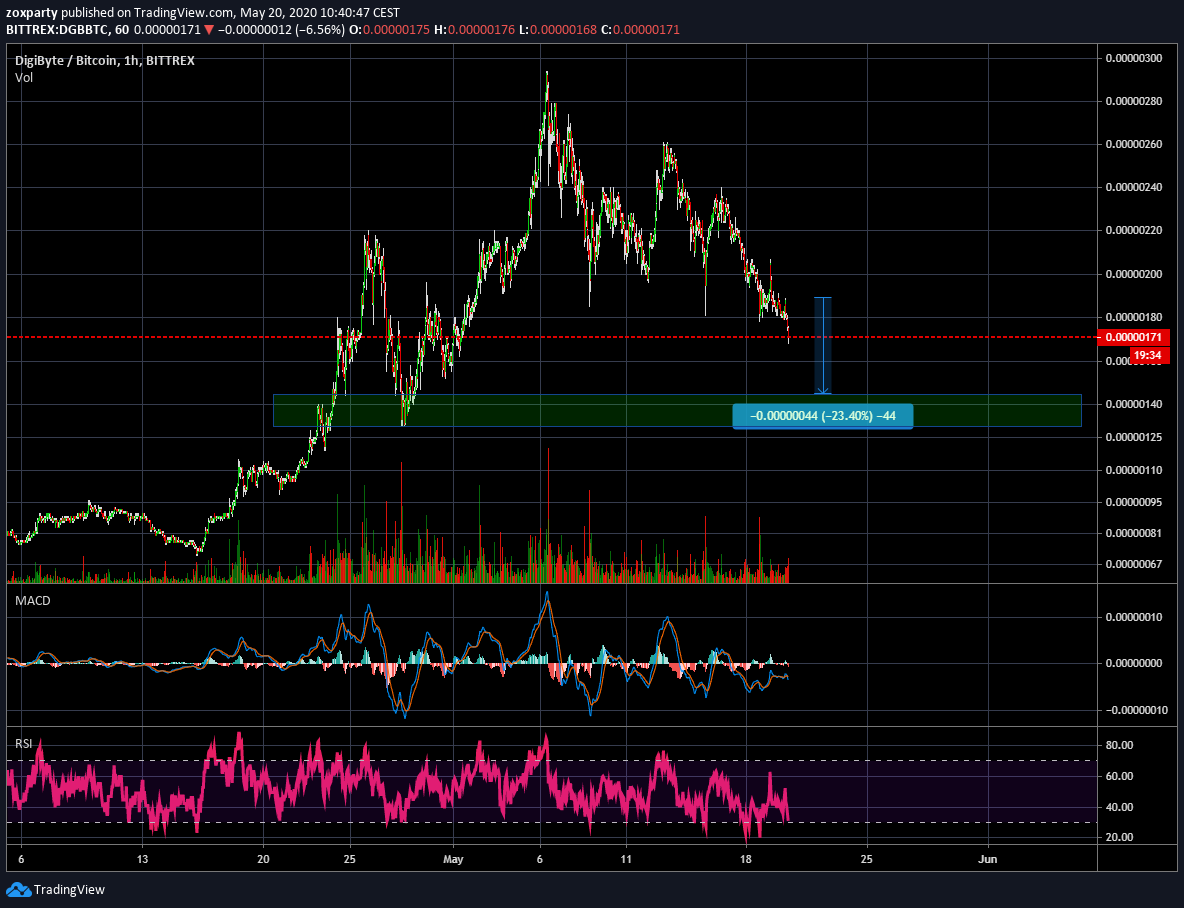Click the Vol indicator label
Viewport: 1184px width, 908px height.
(24, 77)
